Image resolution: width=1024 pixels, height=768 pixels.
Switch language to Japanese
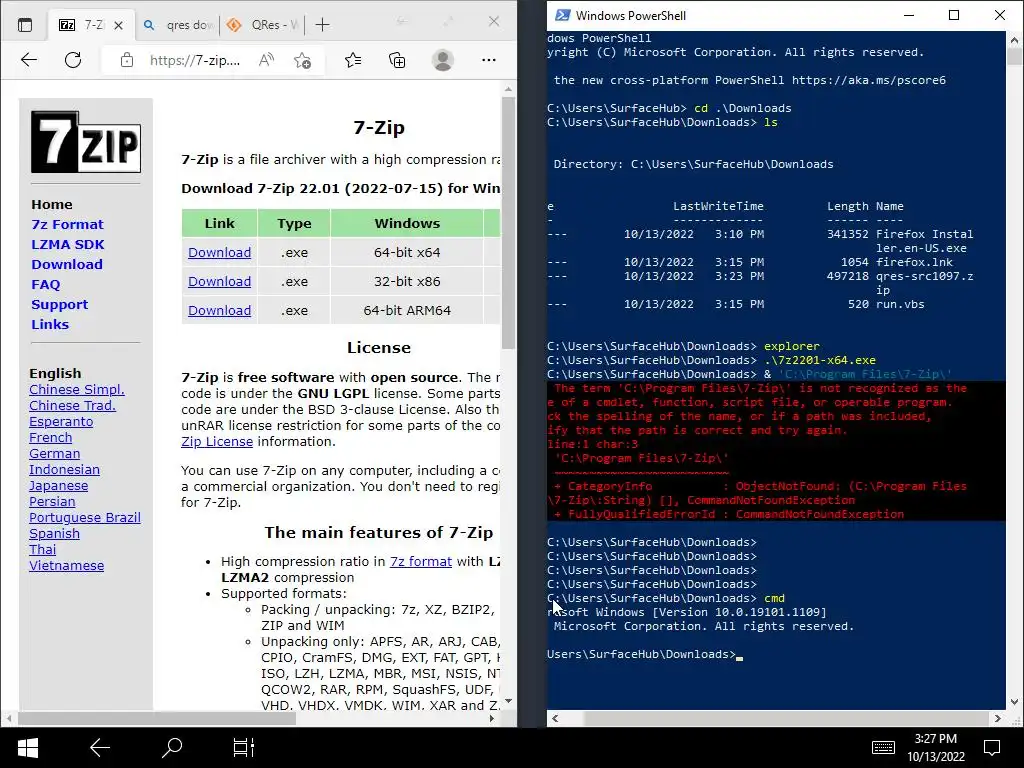tap(58, 486)
